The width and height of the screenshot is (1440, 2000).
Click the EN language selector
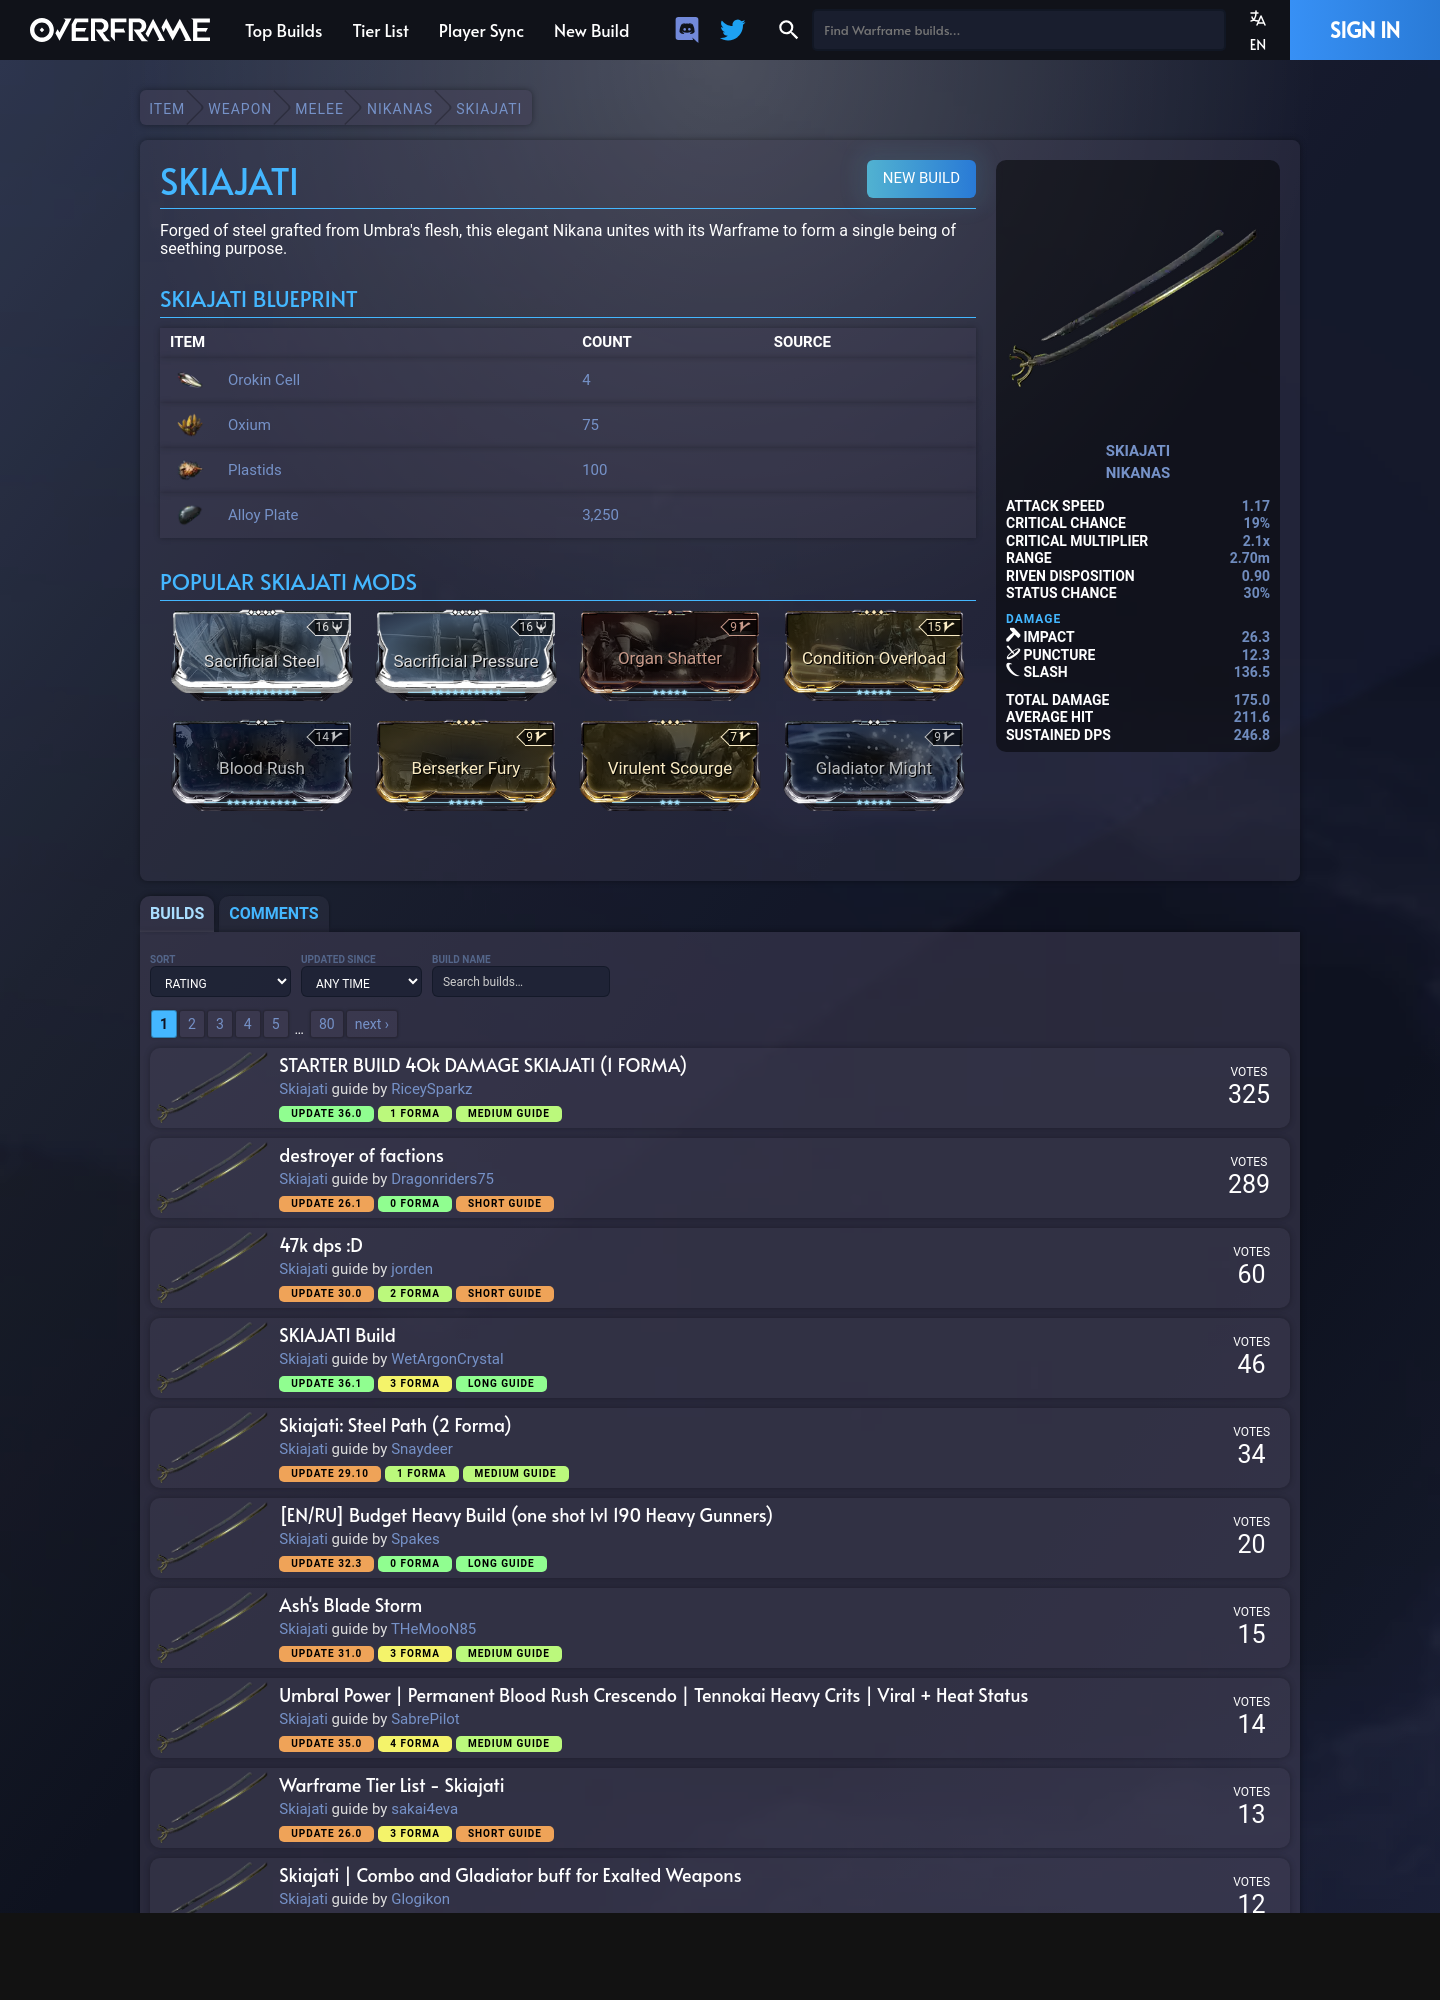click(x=1258, y=45)
